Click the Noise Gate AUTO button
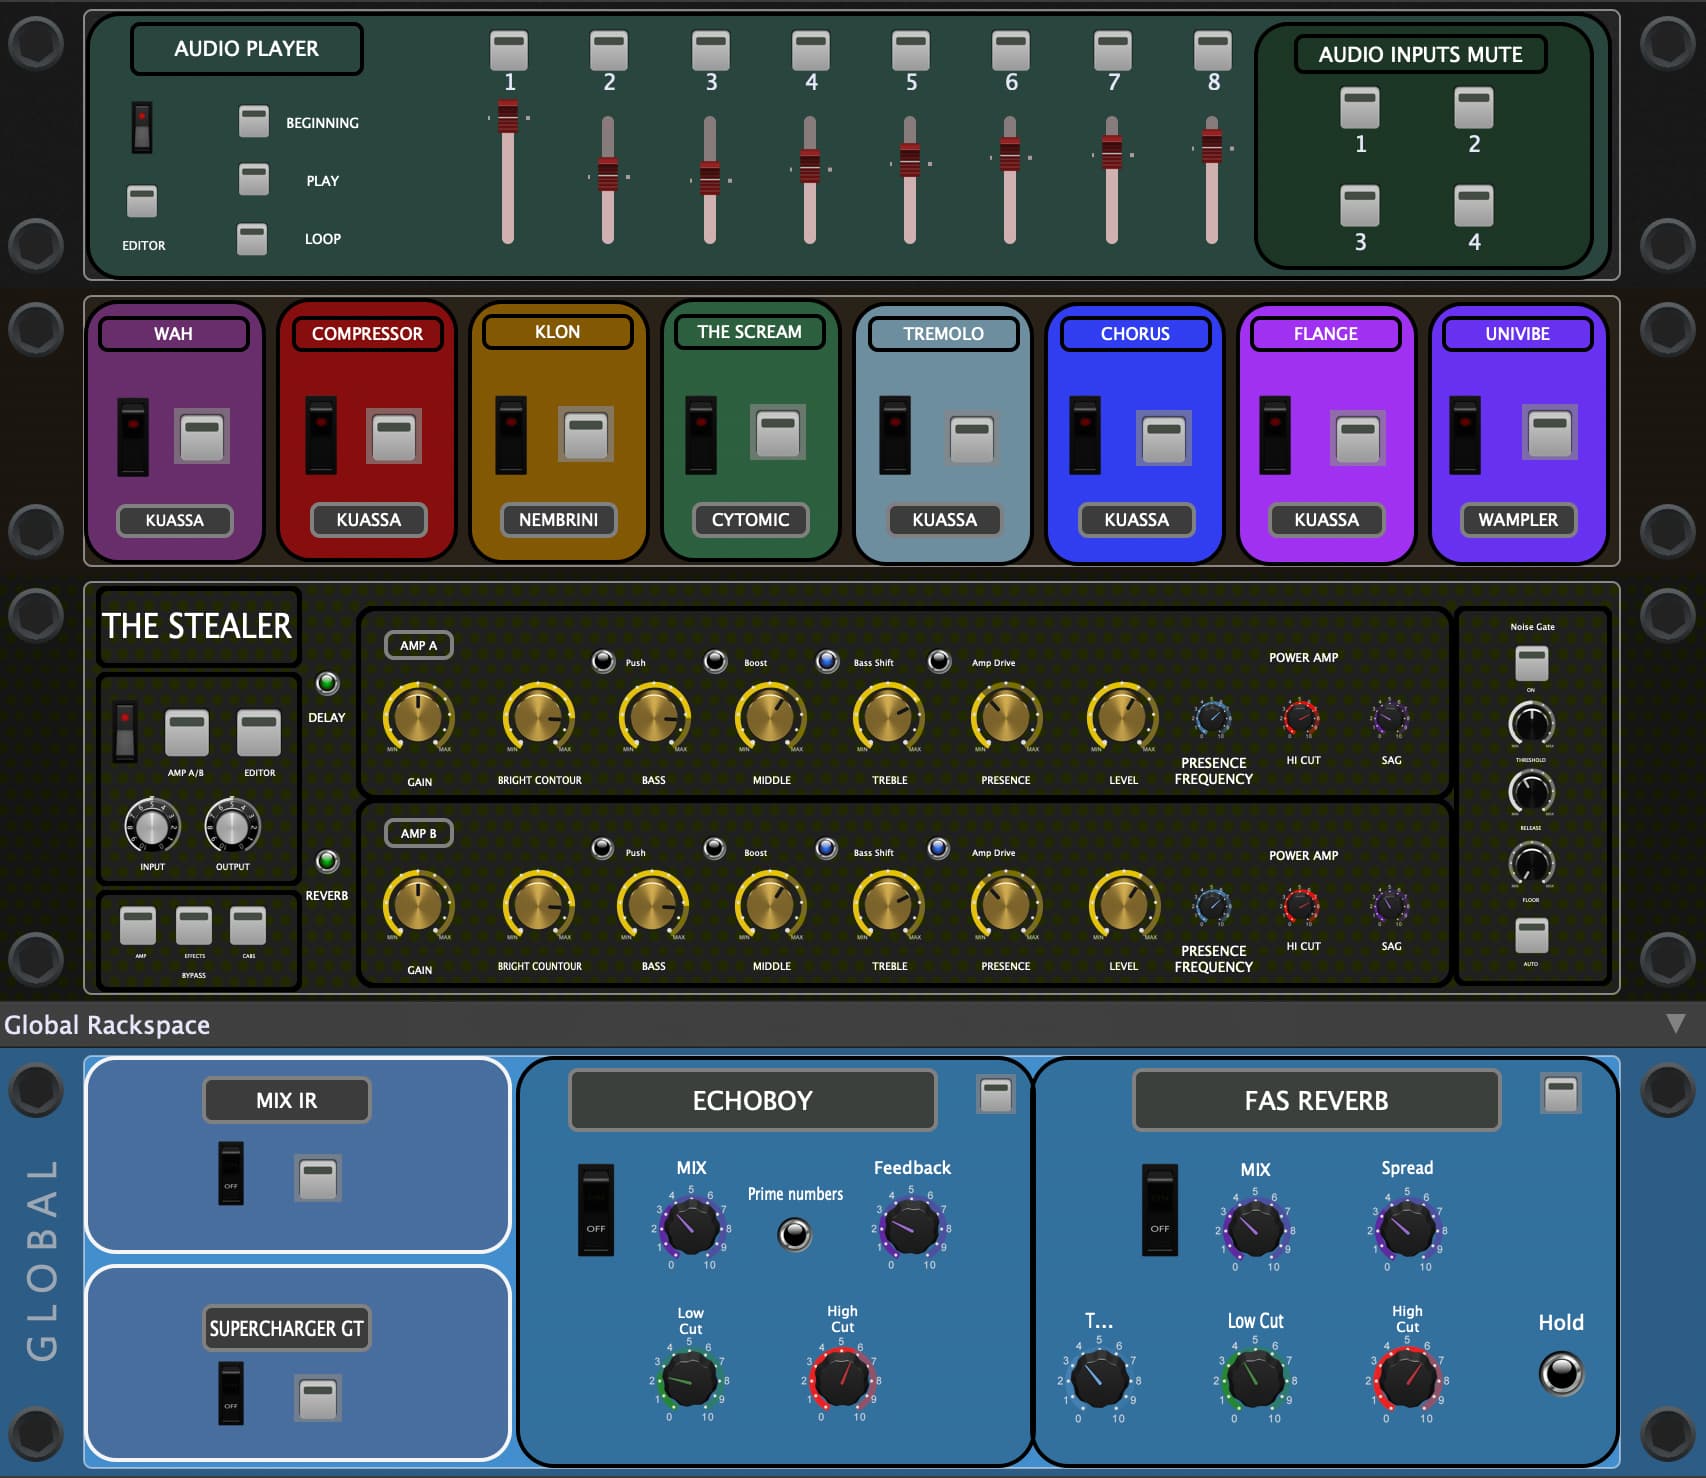Image resolution: width=1706 pixels, height=1478 pixels. click(1532, 936)
